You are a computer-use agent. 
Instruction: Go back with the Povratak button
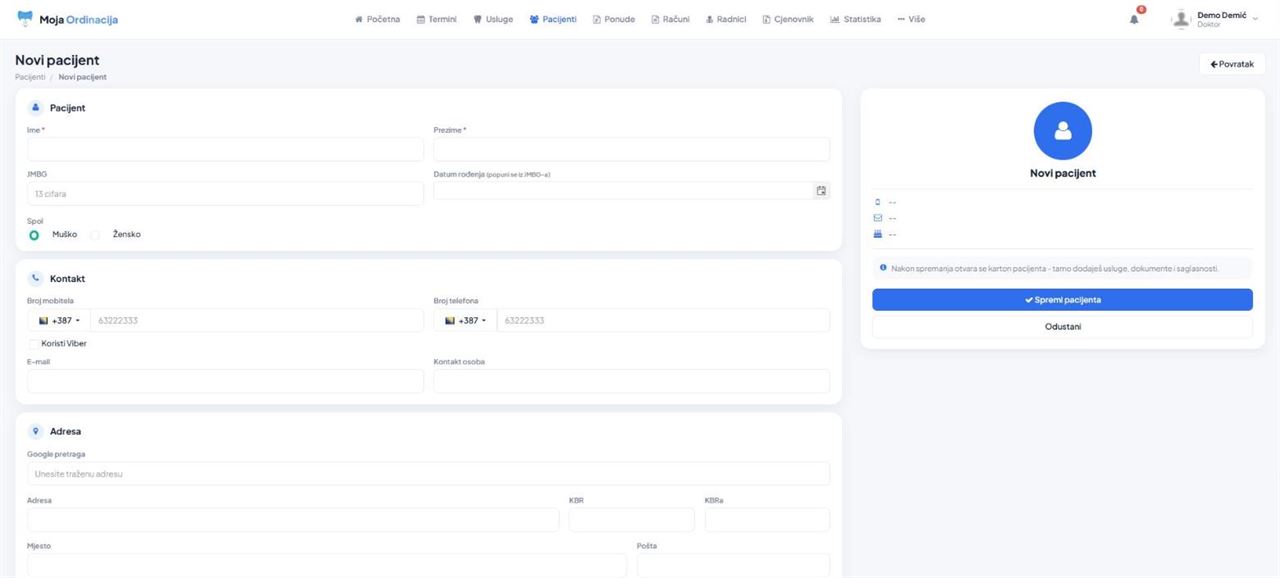point(1232,64)
